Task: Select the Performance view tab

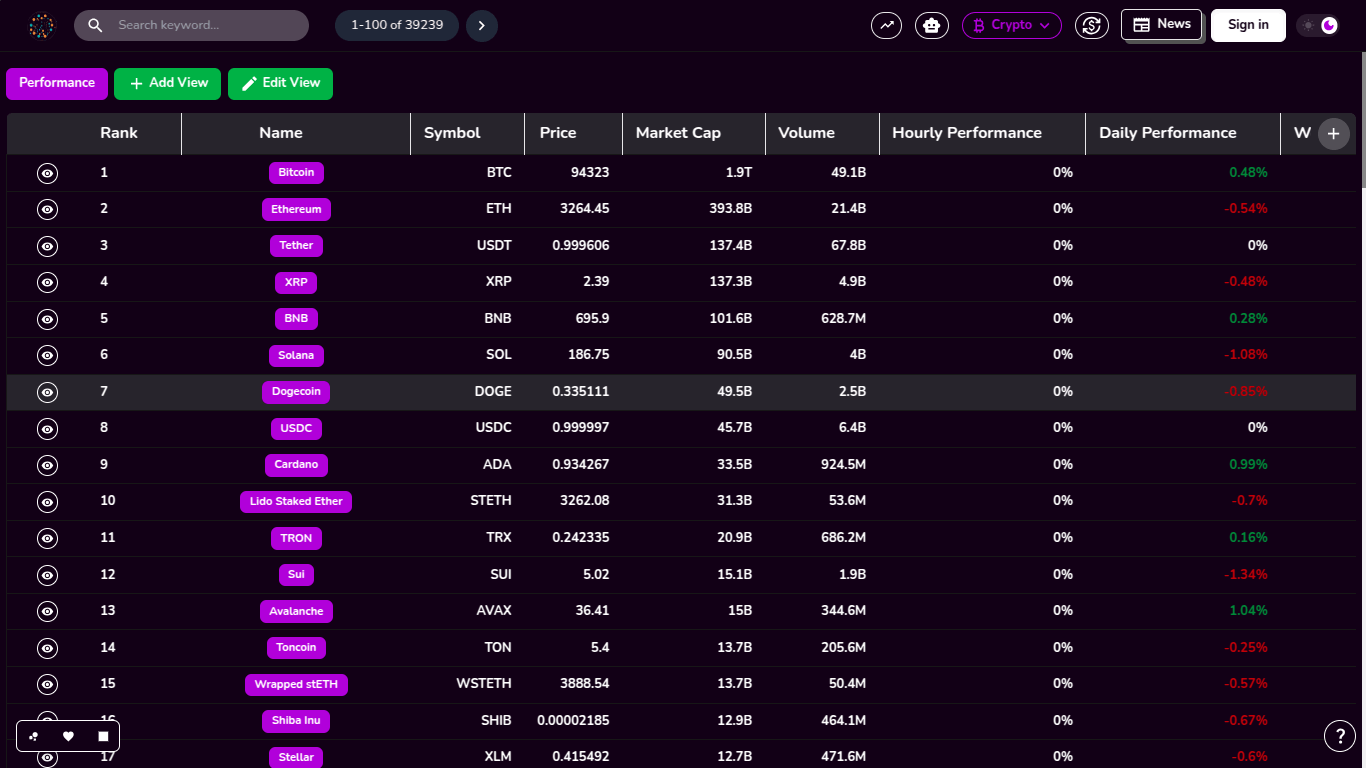Action: [x=57, y=83]
